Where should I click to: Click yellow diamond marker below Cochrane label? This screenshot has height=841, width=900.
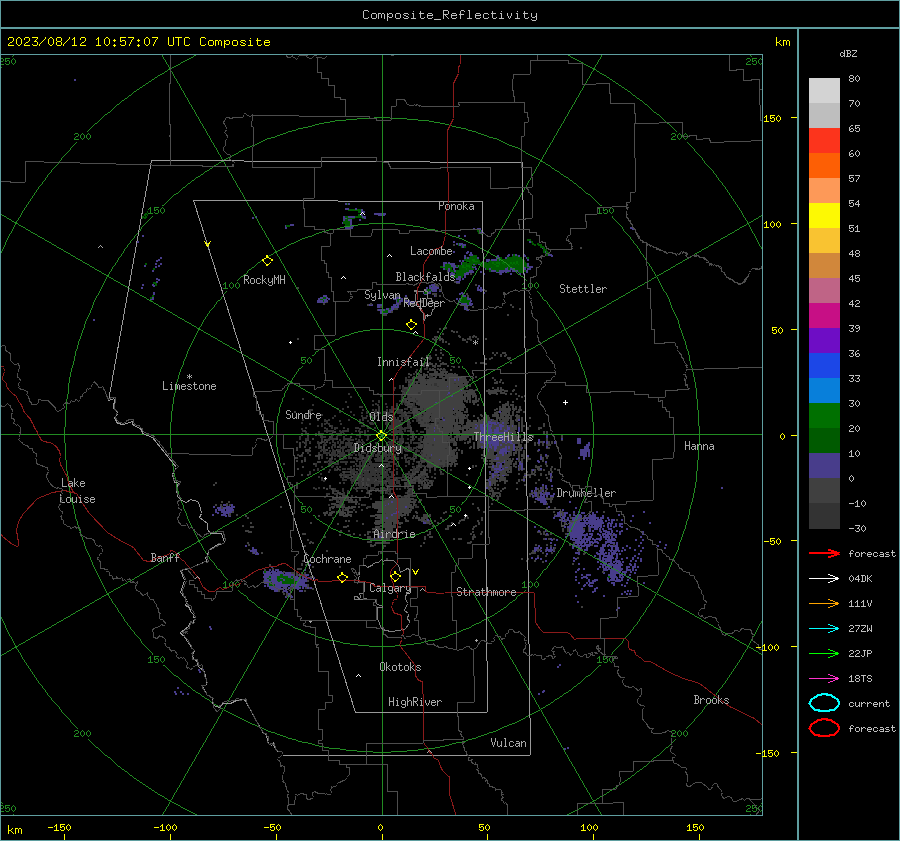[x=342, y=577]
